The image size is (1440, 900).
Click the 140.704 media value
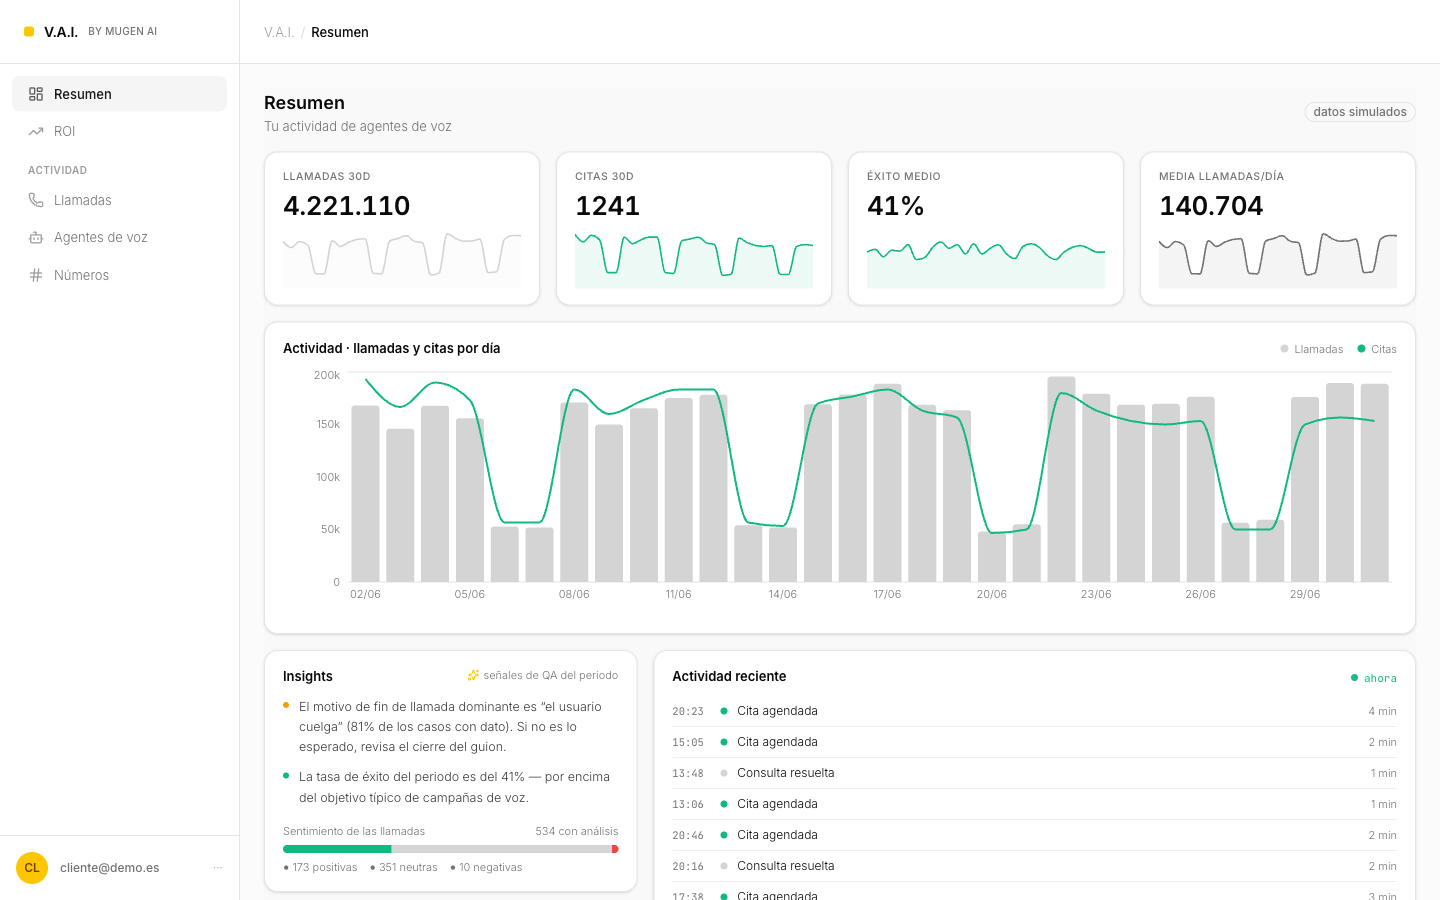(x=1211, y=206)
